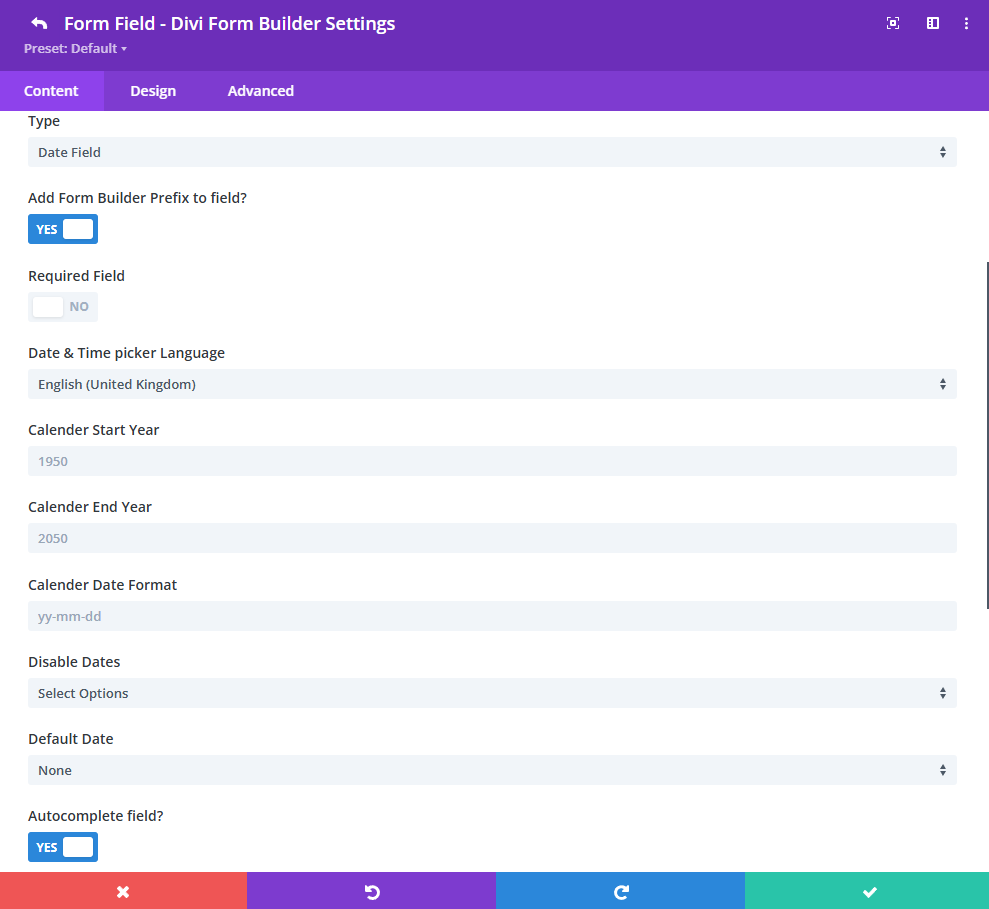Expand the settings modal to fullscreen
This screenshot has width=989, height=909.
coord(892,23)
